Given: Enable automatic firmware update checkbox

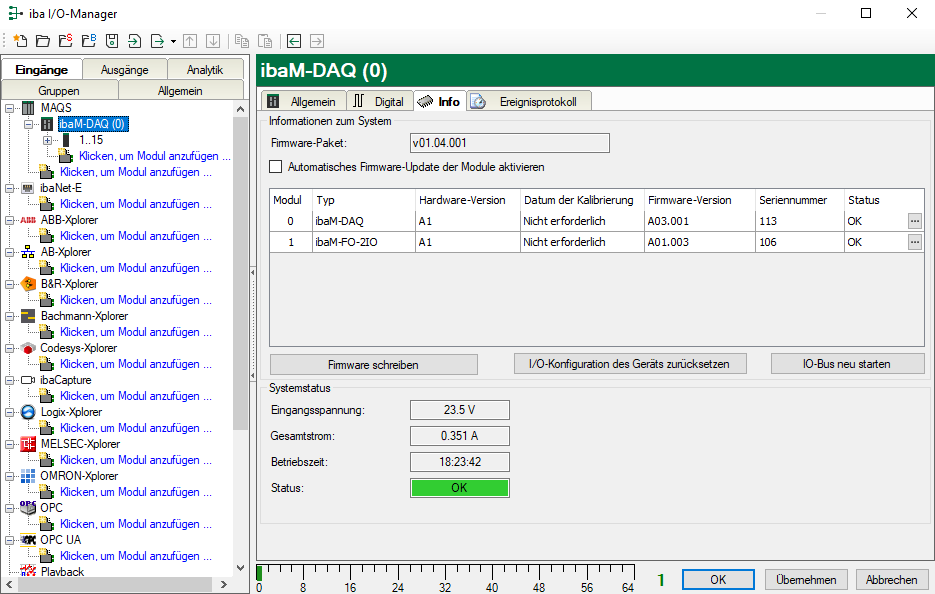Looking at the screenshot, I should click(x=277, y=167).
